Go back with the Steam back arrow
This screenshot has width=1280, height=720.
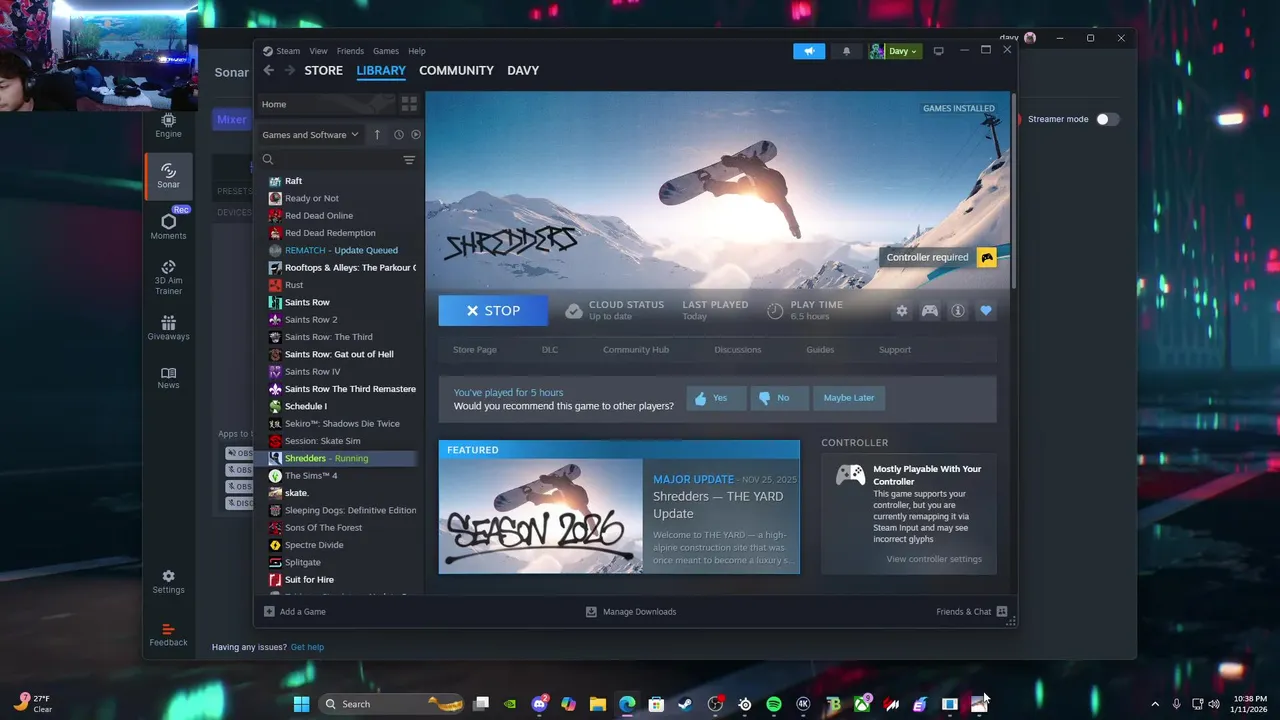pyautogui.click(x=268, y=70)
